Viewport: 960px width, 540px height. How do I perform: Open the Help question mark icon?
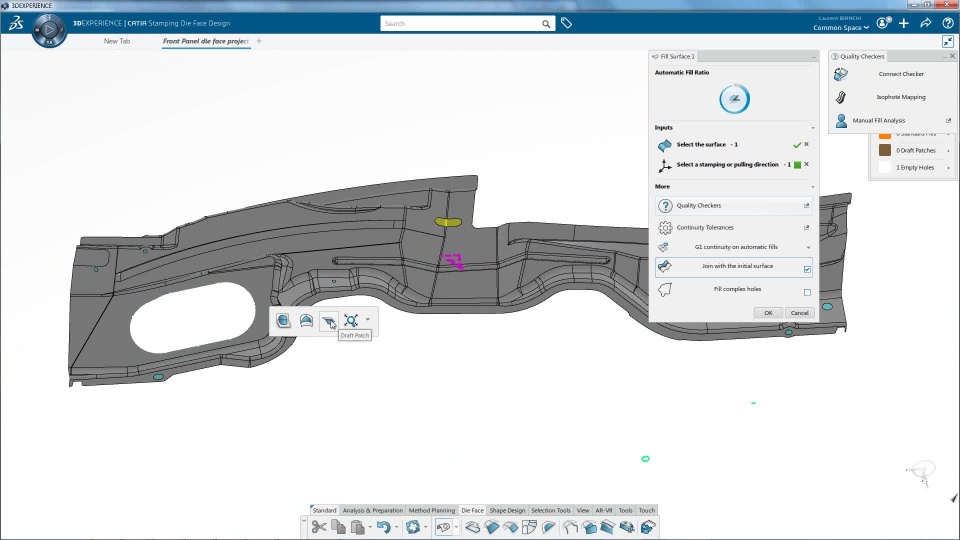948,23
